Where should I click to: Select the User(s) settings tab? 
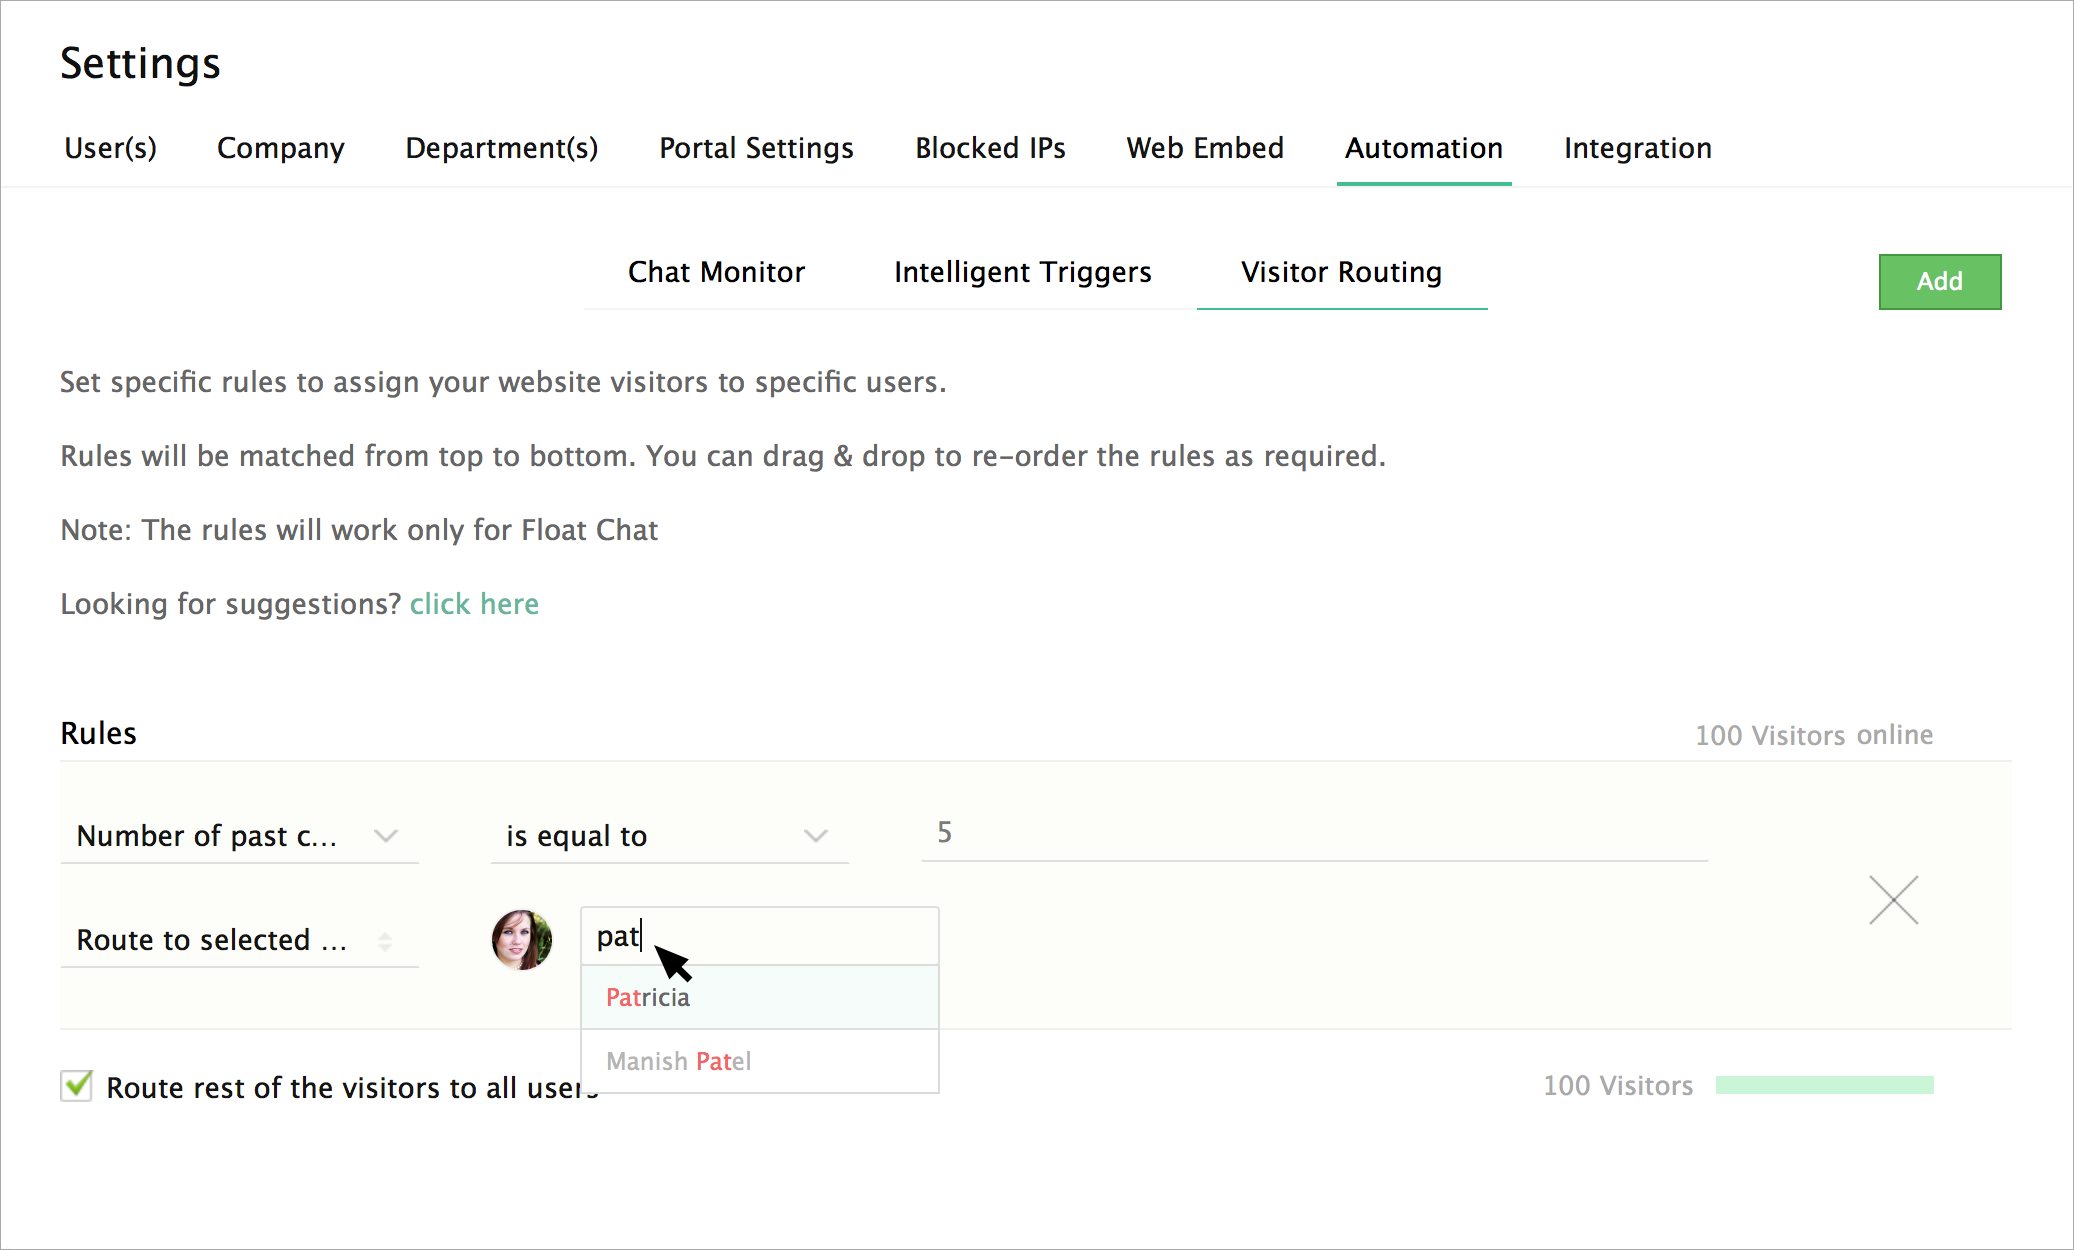[110, 148]
